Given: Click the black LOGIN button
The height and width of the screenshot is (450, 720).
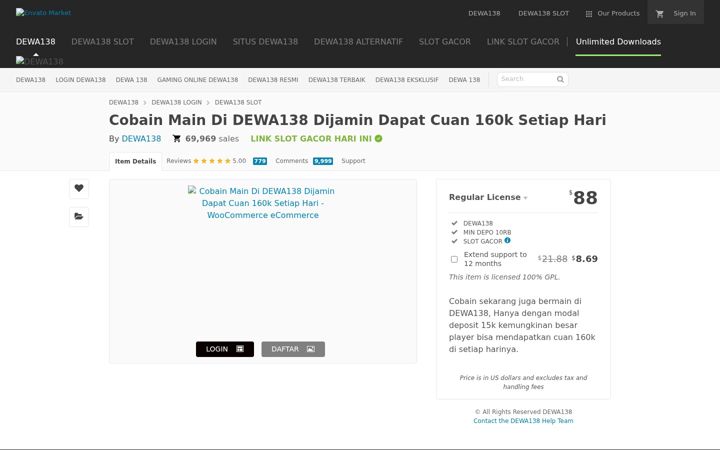Looking at the screenshot, I should click(225, 349).
